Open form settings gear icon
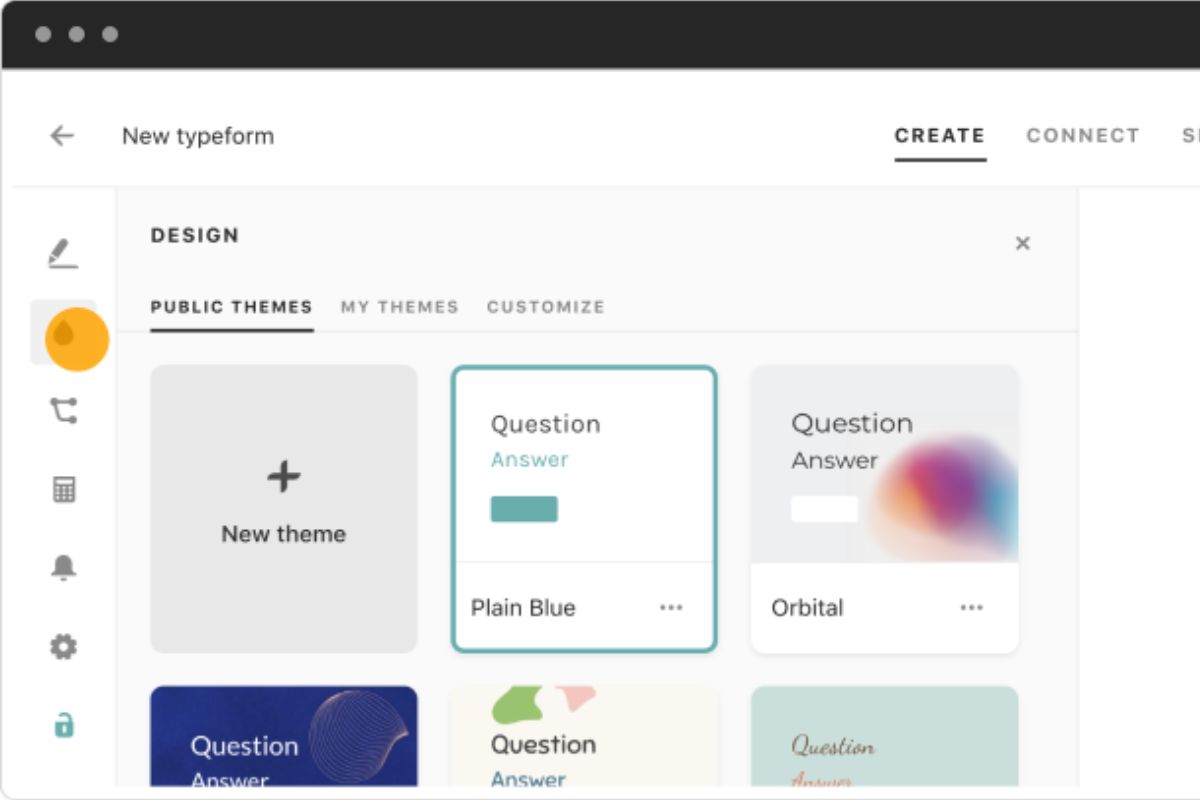This screenshot has width=1200, height=800. point(63,646)
